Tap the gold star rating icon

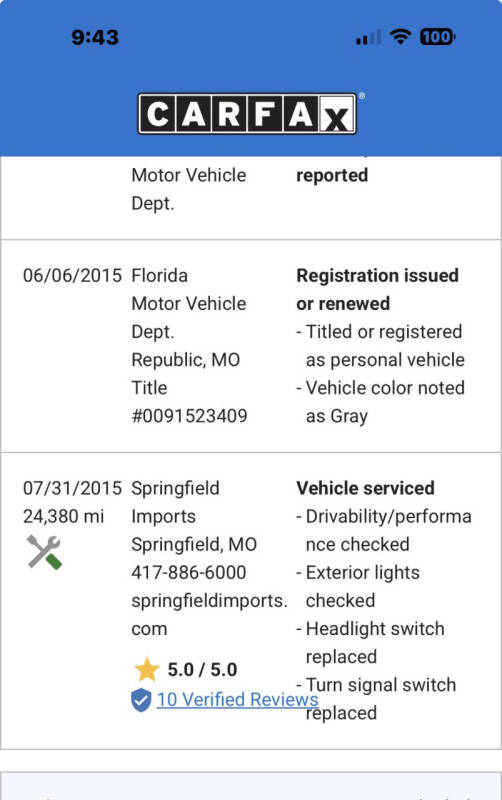[147, 669]
